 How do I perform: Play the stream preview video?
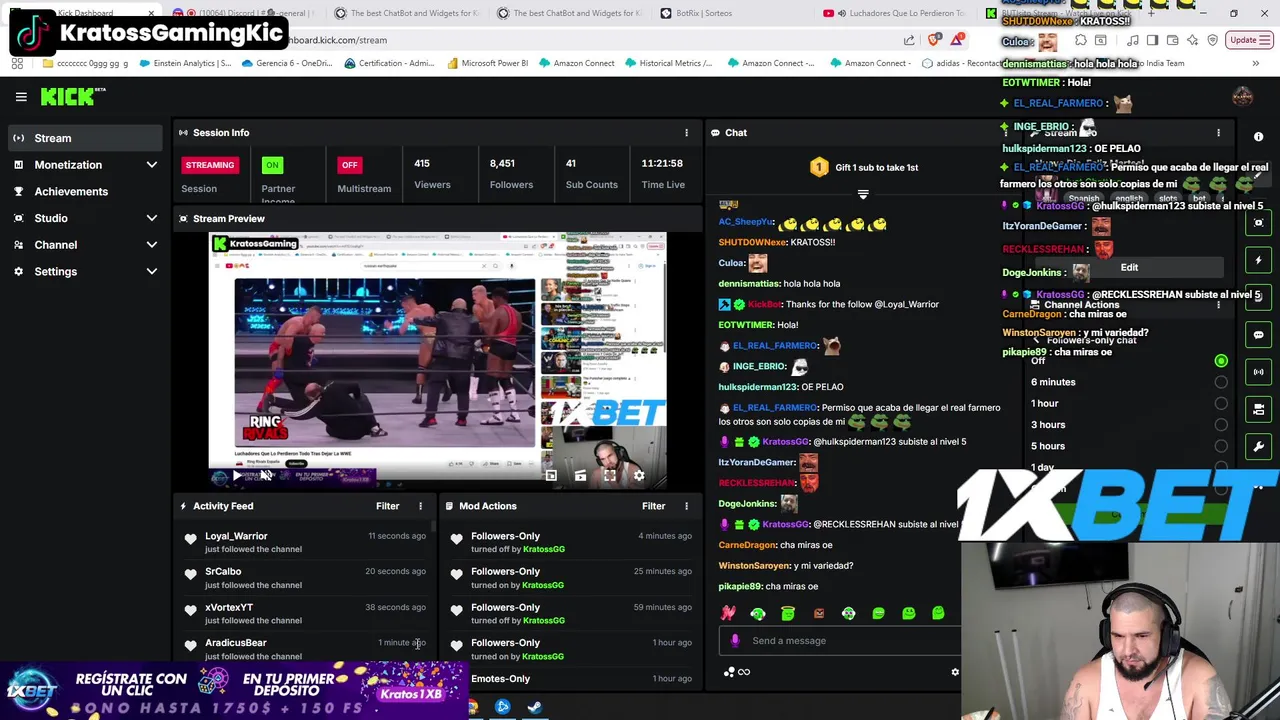237,476
